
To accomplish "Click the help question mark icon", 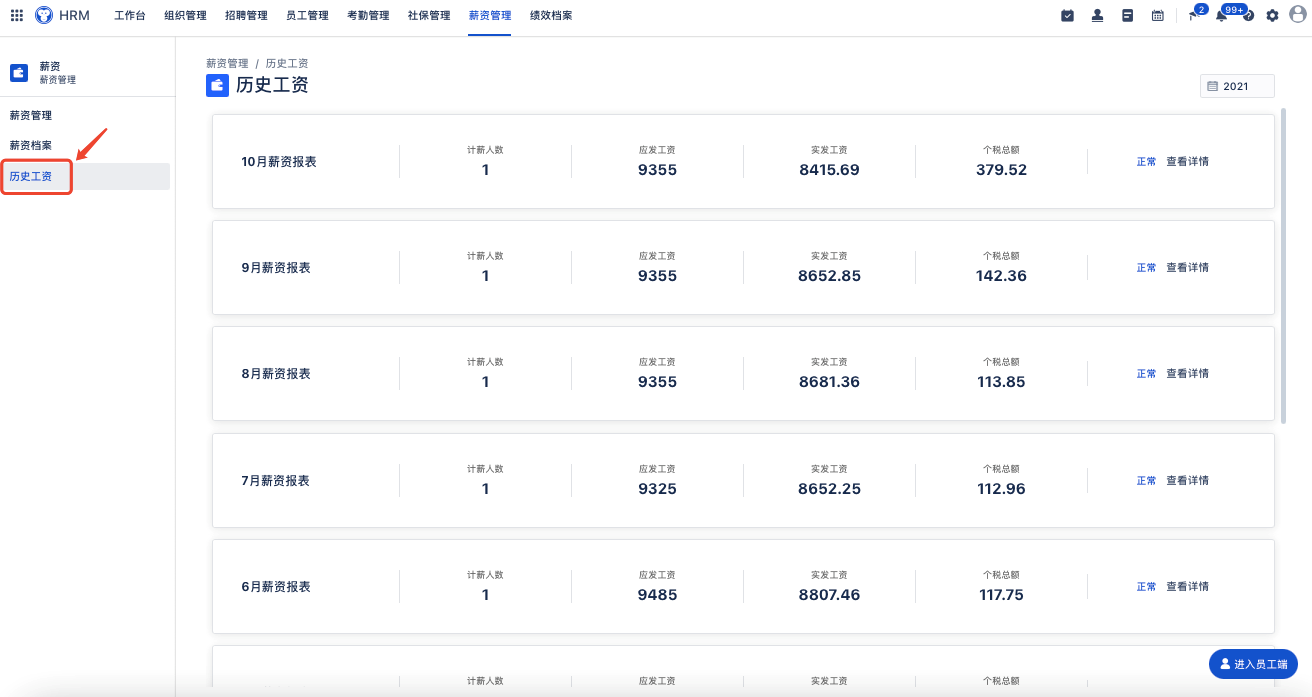I will [1248, 16].
